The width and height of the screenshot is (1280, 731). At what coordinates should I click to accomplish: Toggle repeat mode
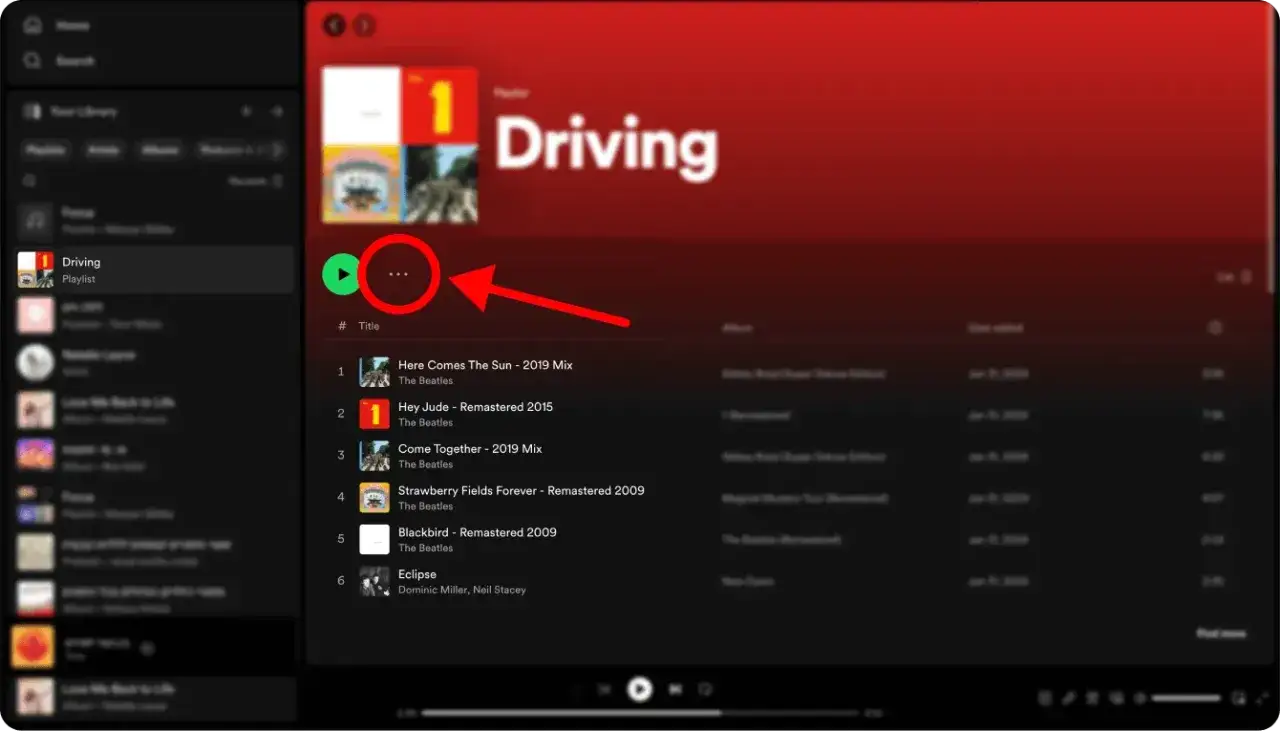703,689
